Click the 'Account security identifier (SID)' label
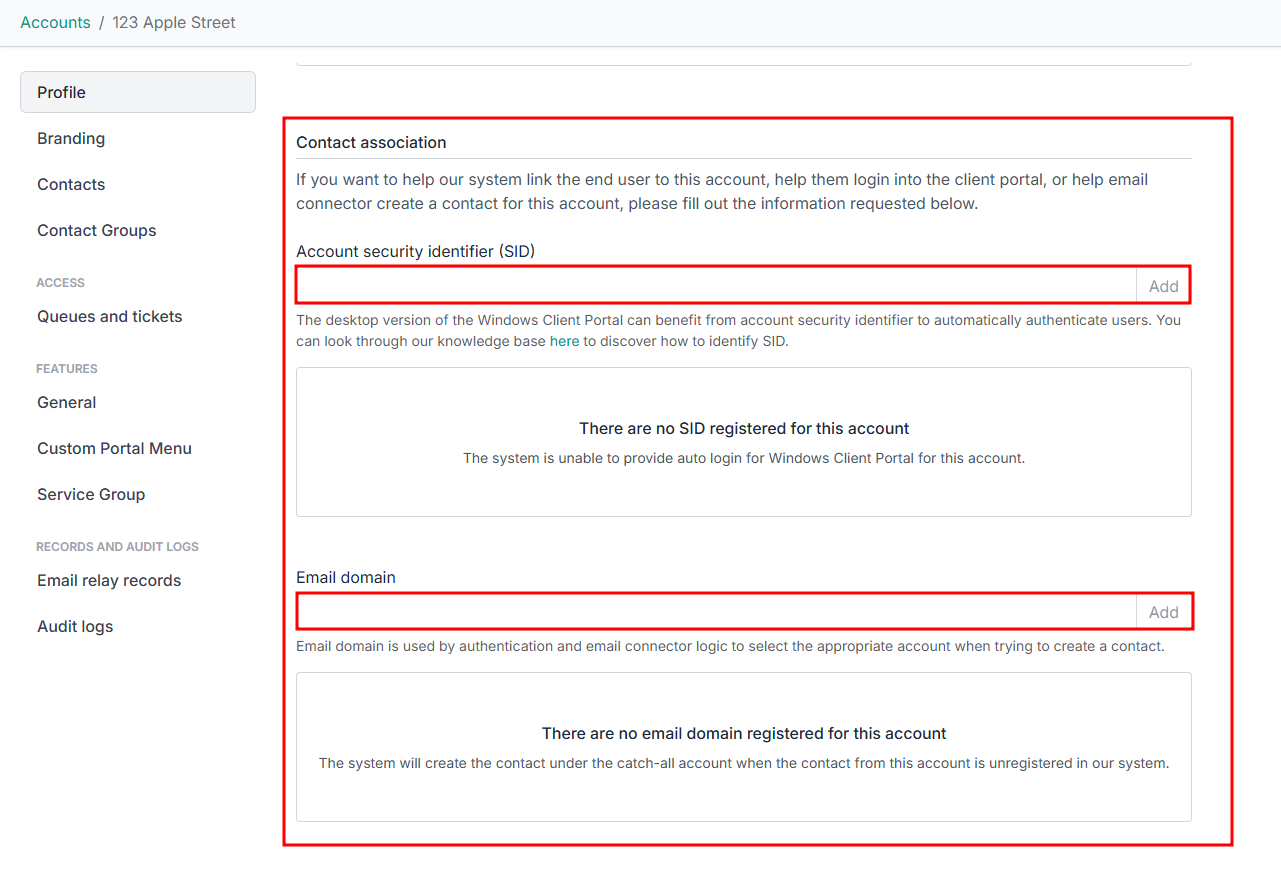 click(415, 251)
